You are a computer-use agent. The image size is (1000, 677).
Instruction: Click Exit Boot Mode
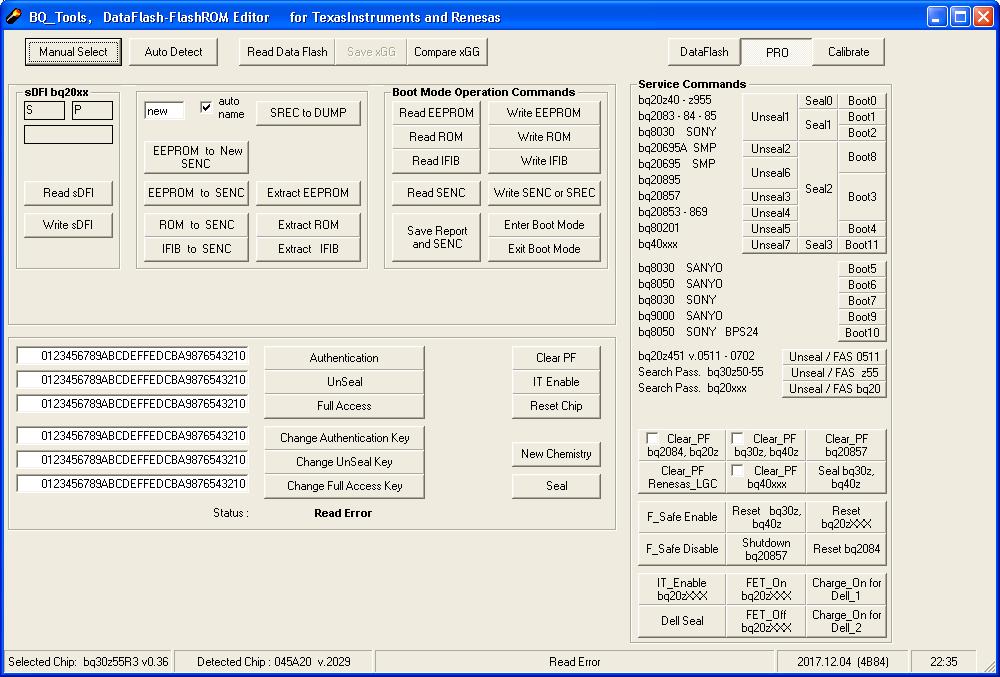point(544,249)
